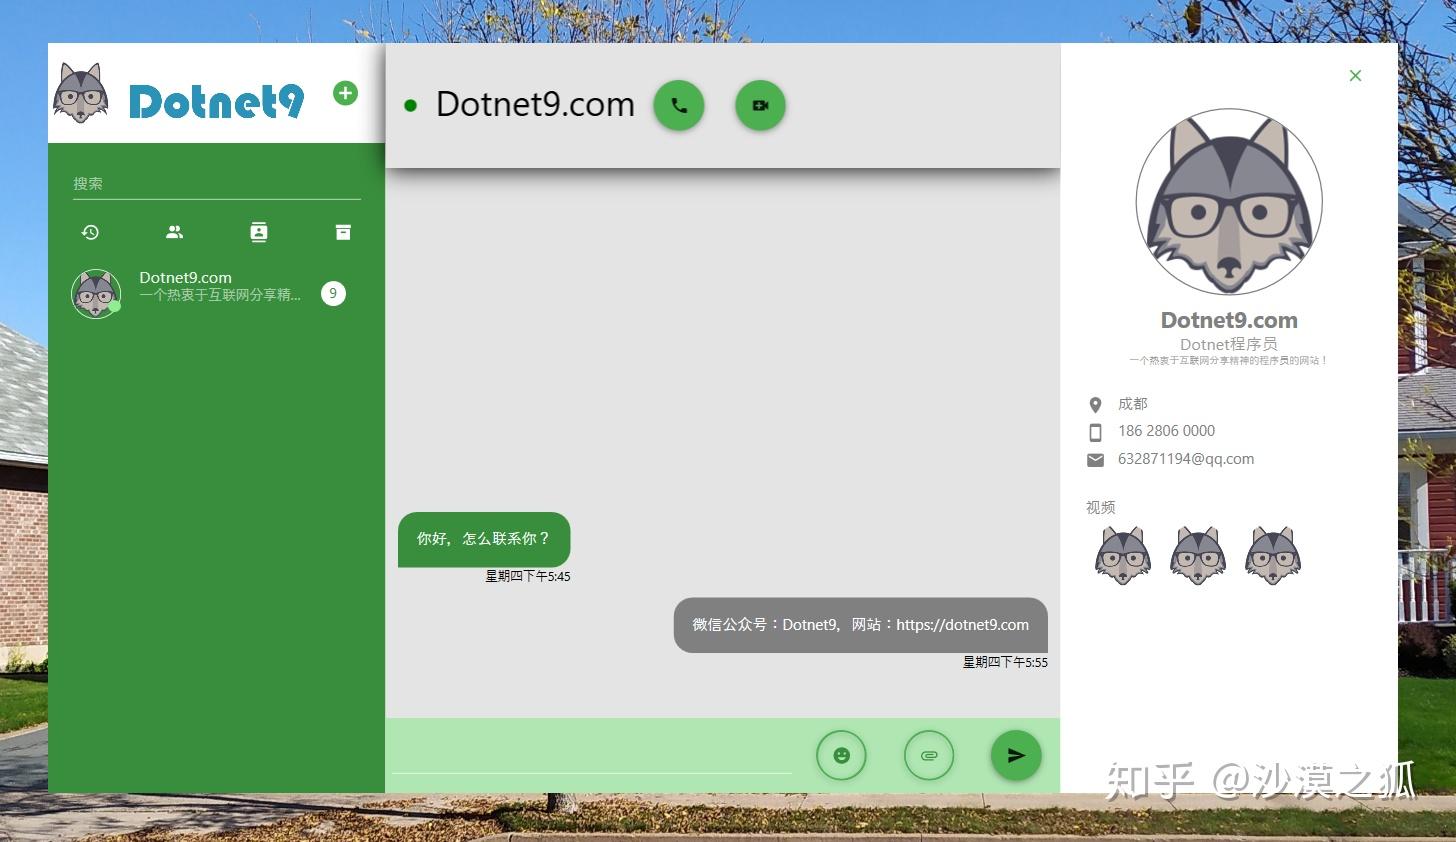Click the large Dotnet9.com profile picture

tap(1228, 201)
